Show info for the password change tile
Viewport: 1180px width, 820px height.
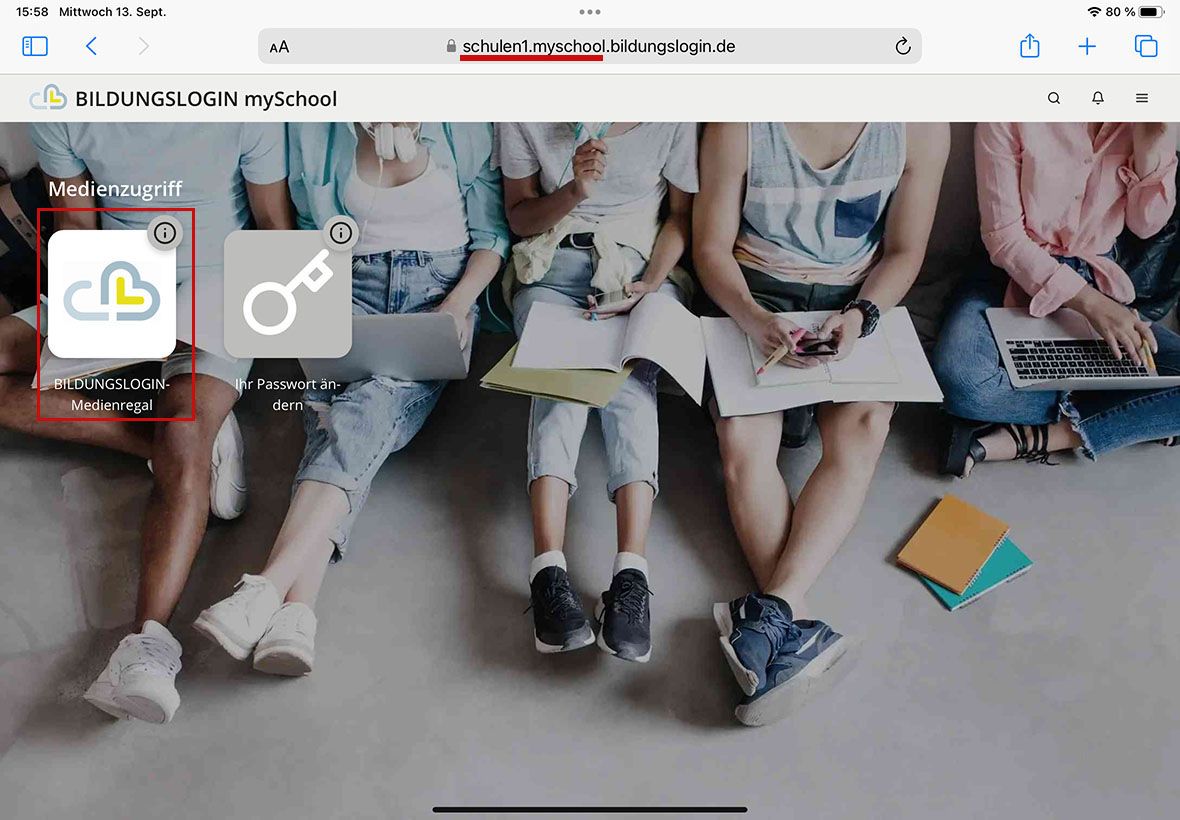[341, 233]
